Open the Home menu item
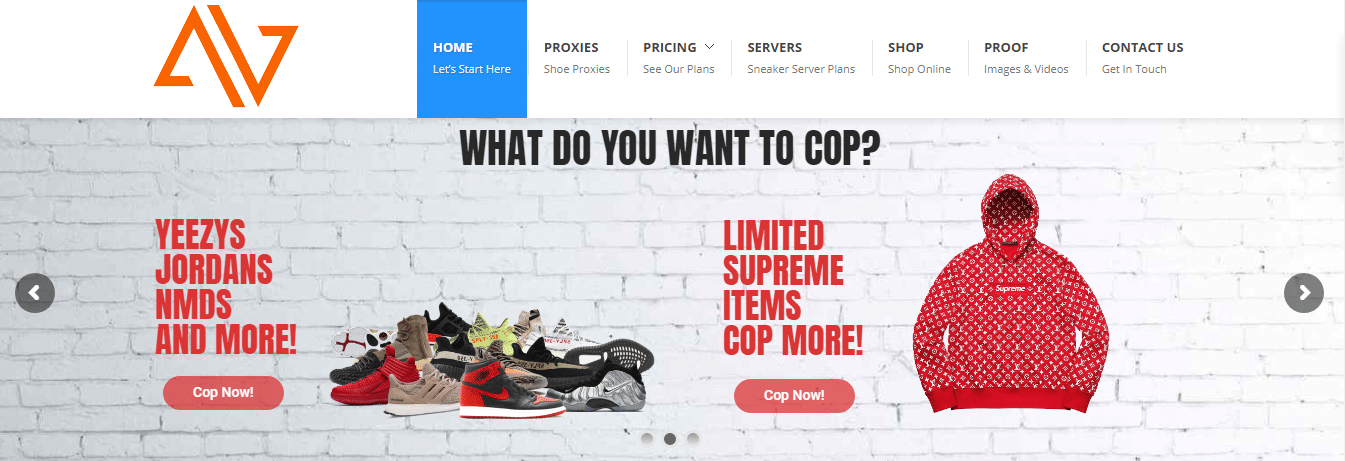 pyautogui.click(x=472, y=58)
